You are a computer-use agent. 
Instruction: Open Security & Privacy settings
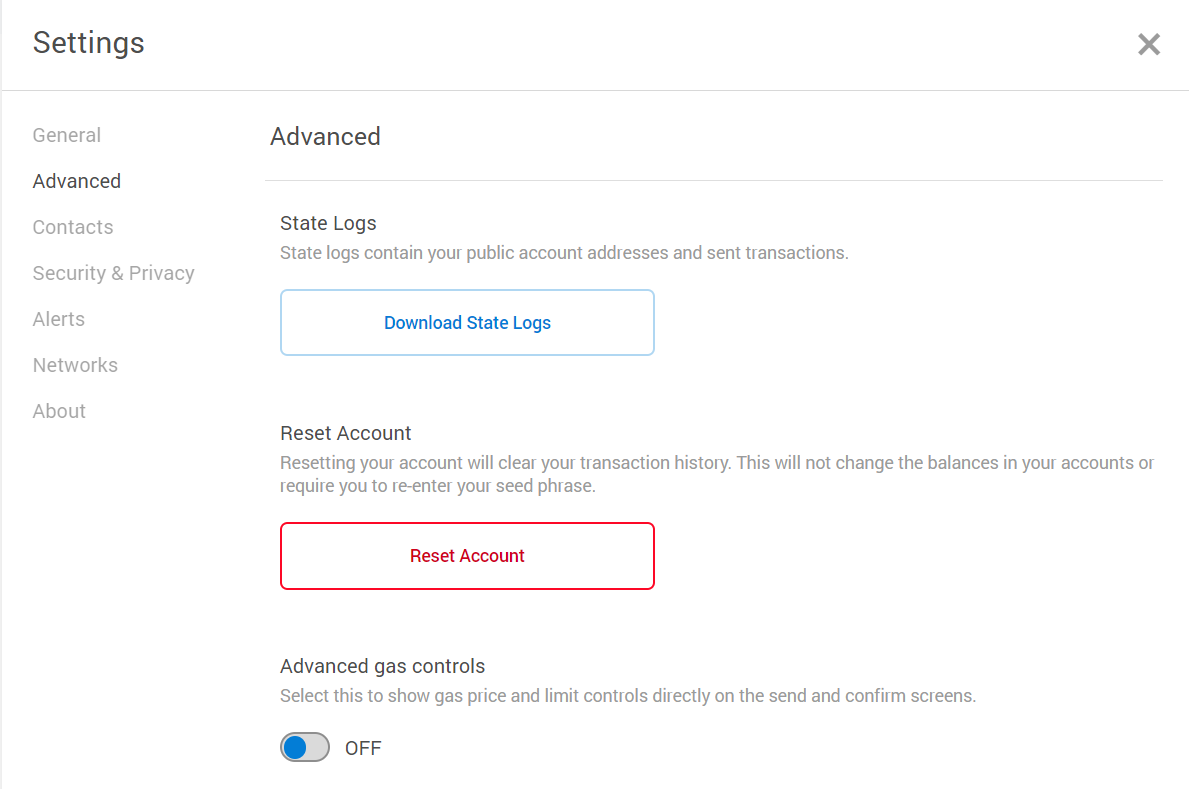(113, 273)
